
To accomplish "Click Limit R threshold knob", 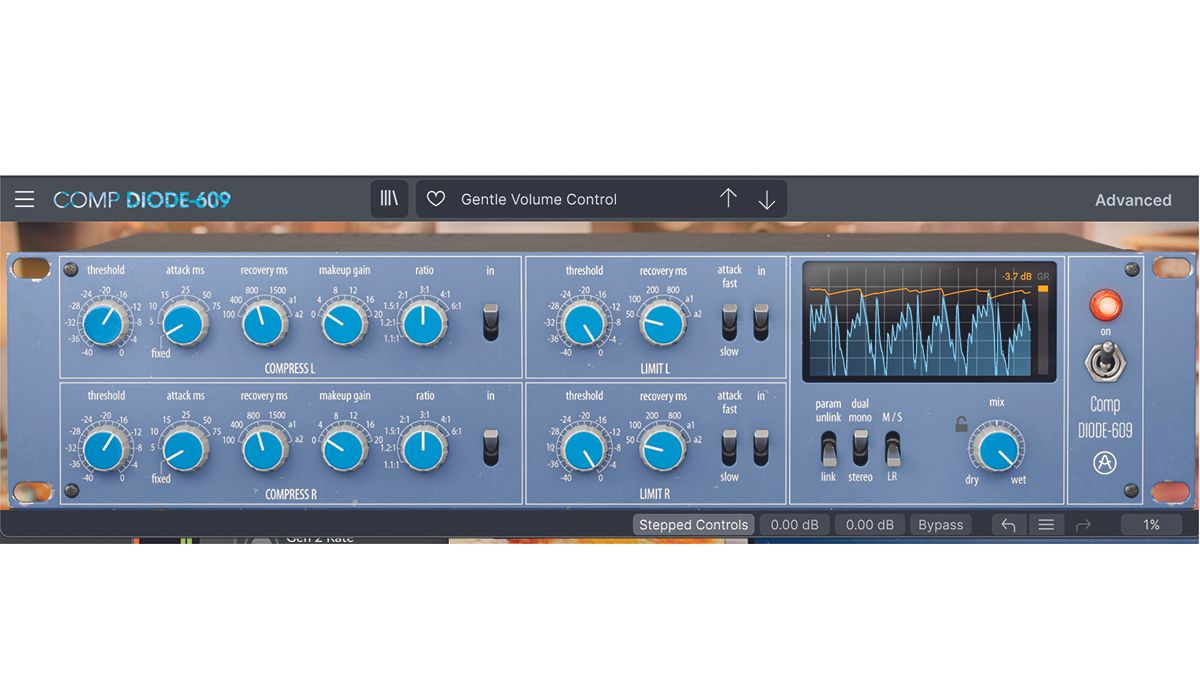I will point(582,450).
